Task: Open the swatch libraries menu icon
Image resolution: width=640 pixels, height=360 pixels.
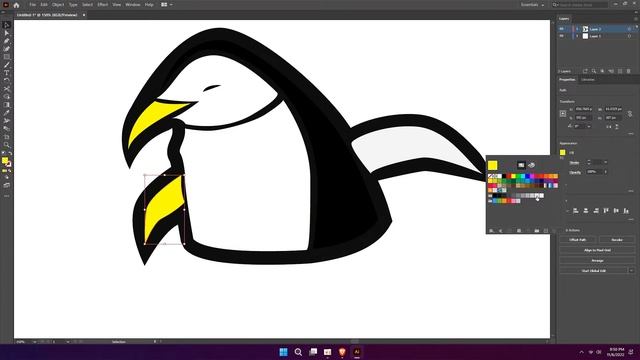Action: click(491, 231)
